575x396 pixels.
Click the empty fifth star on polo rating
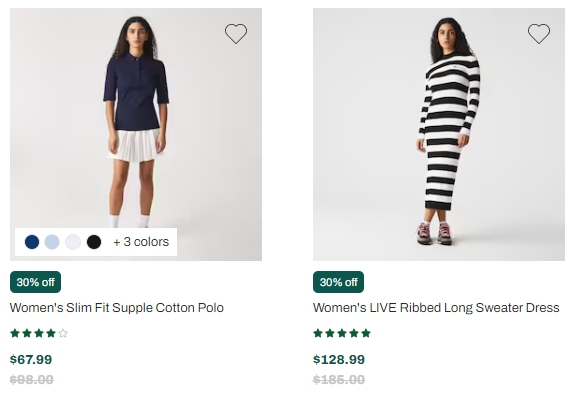pos(63,333)
